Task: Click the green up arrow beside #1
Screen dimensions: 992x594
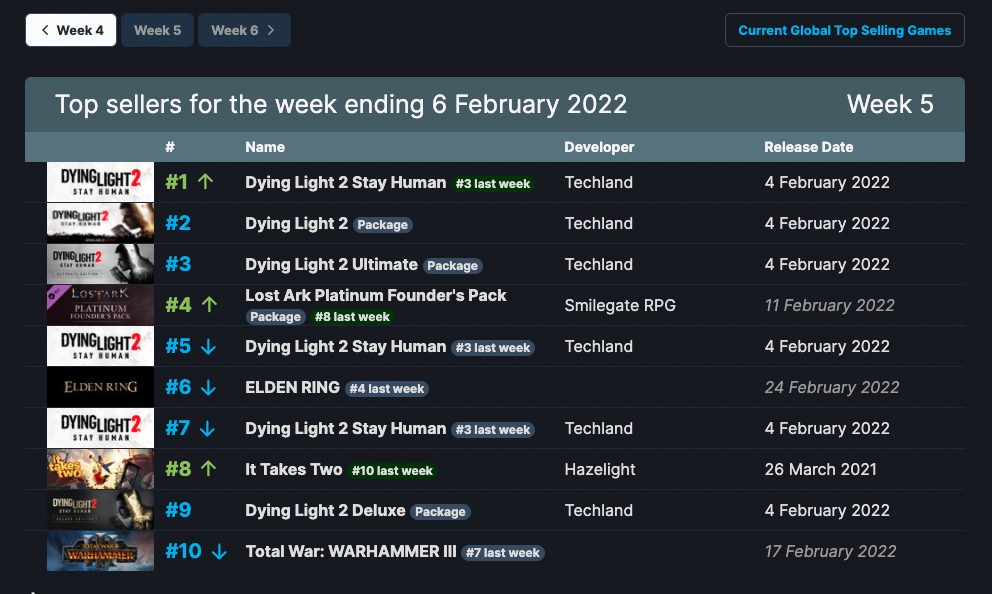Action: [205, 182]
